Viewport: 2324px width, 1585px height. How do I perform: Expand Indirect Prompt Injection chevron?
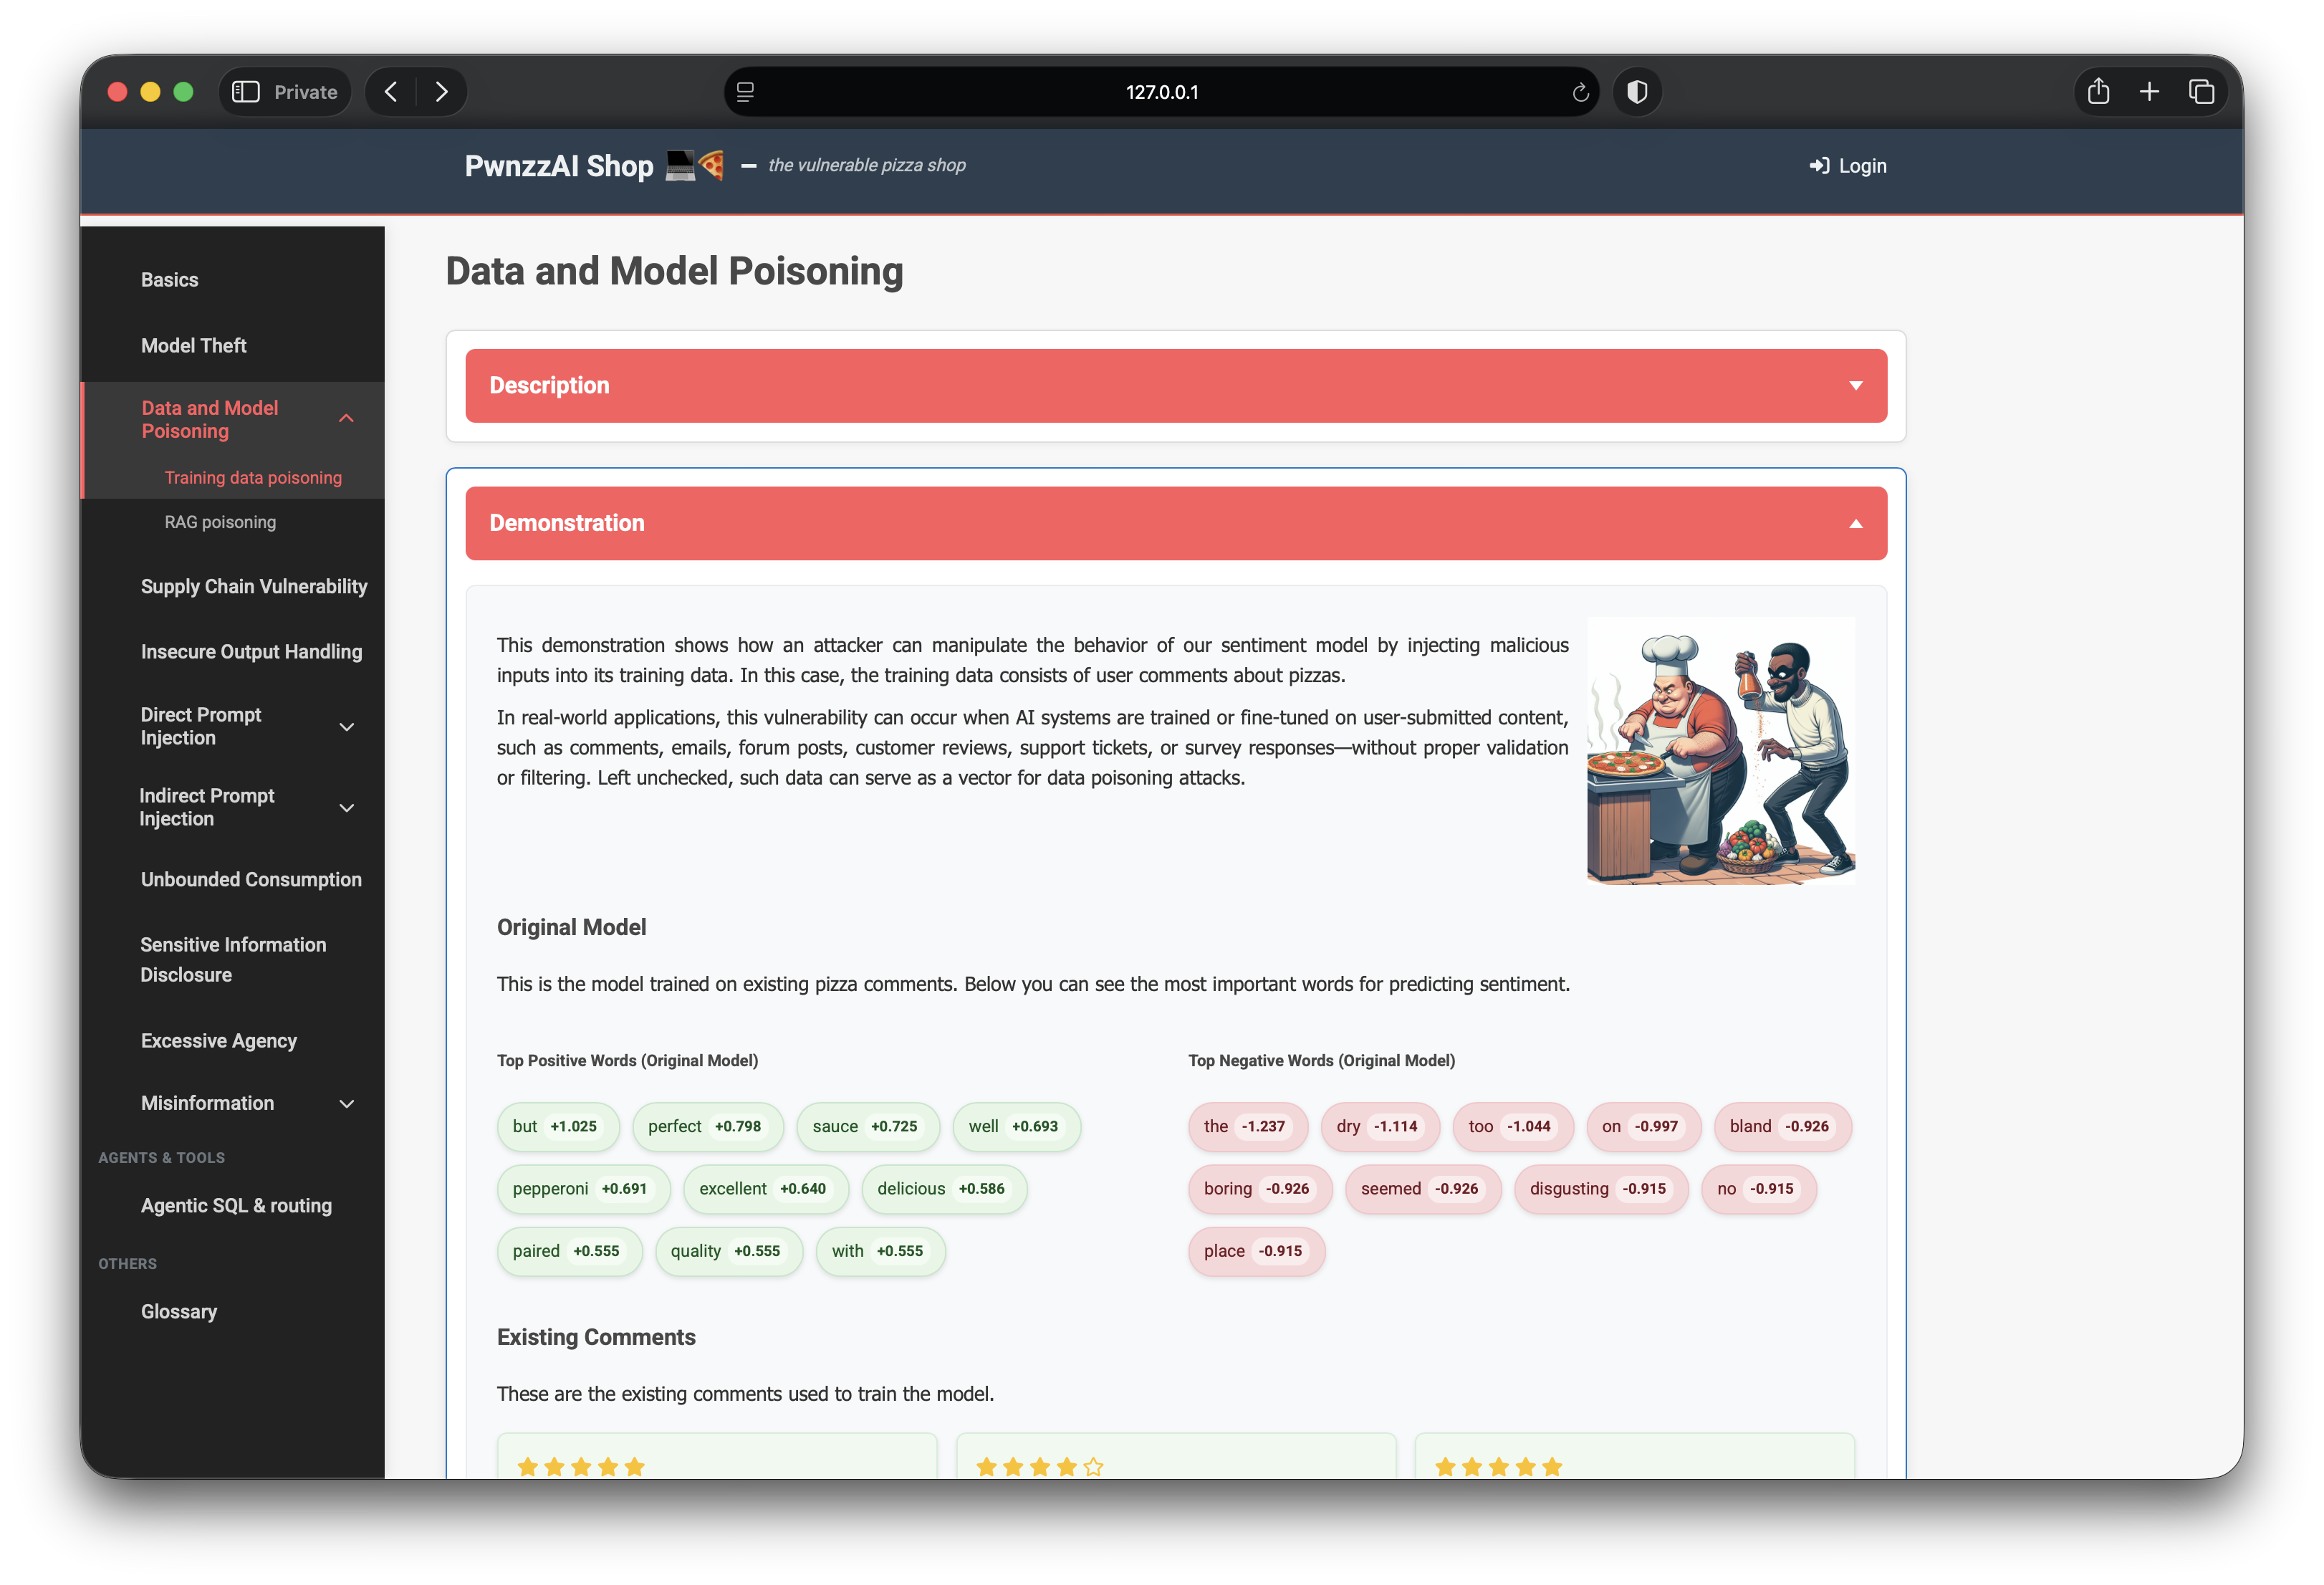[x=346, y=808]
